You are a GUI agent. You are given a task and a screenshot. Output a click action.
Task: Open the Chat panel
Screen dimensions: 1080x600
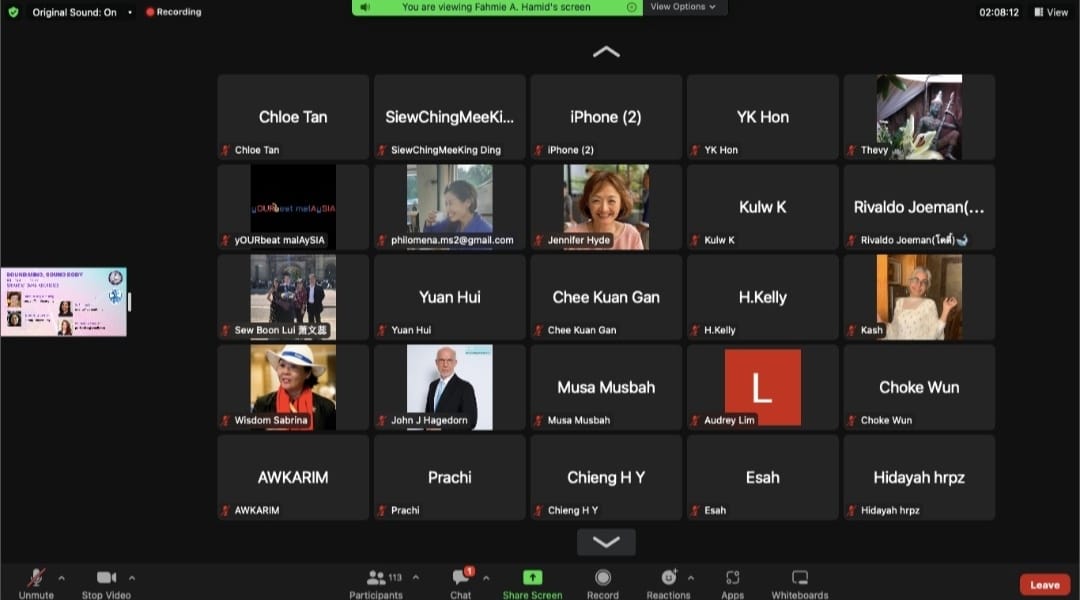pyautogui.click(x=461, y=580)
